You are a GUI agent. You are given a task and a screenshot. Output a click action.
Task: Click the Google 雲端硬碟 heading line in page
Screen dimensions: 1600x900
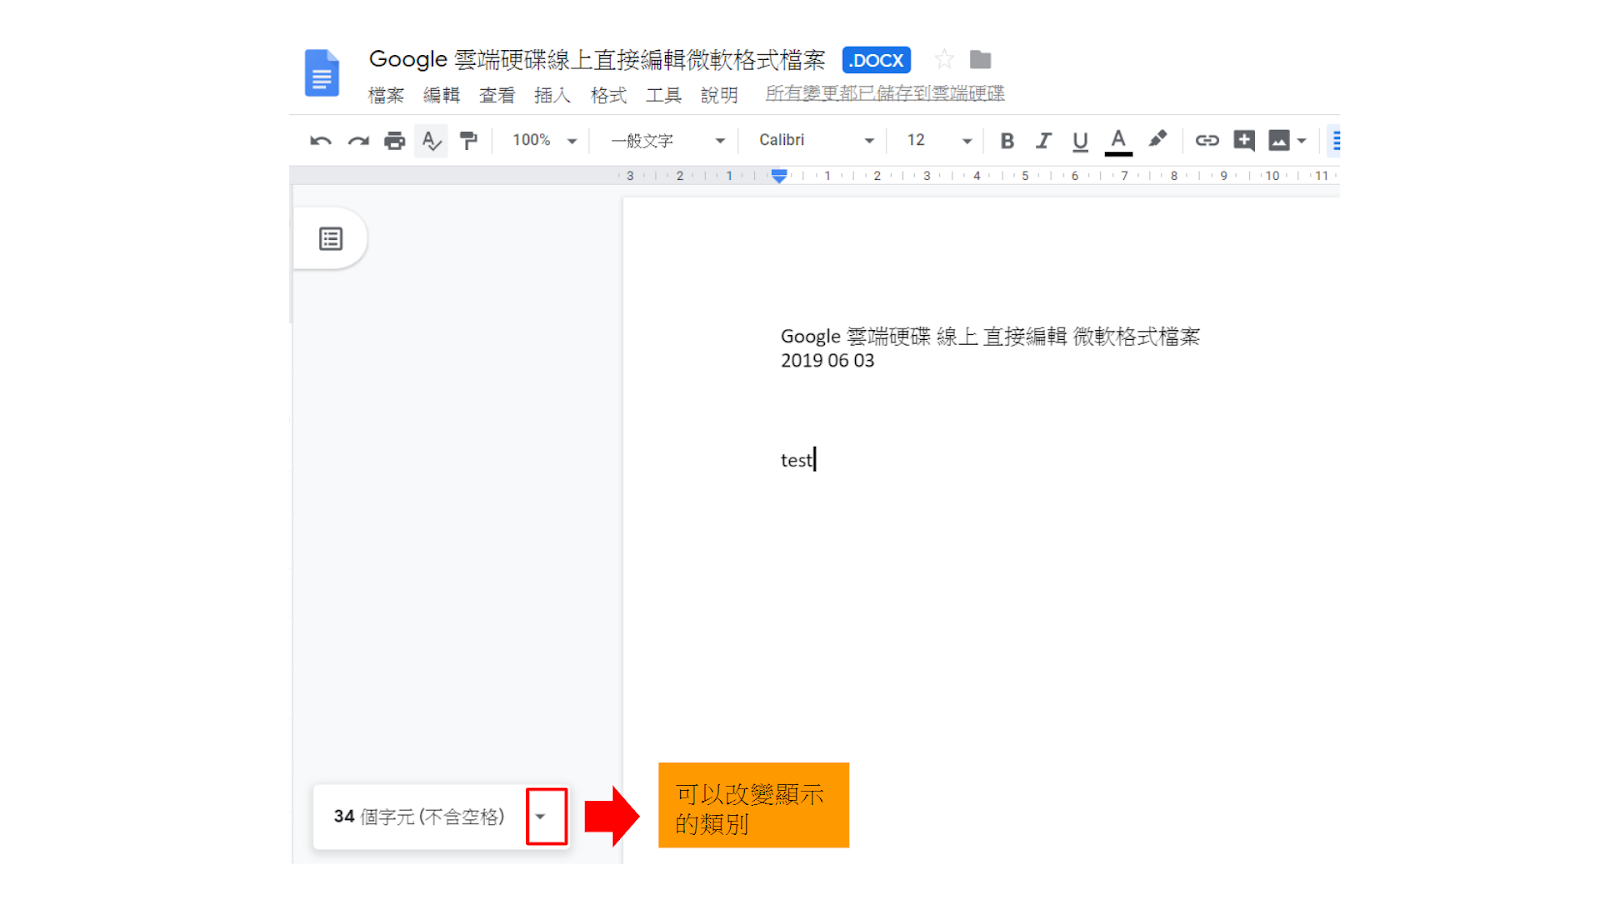click(990, 337)
